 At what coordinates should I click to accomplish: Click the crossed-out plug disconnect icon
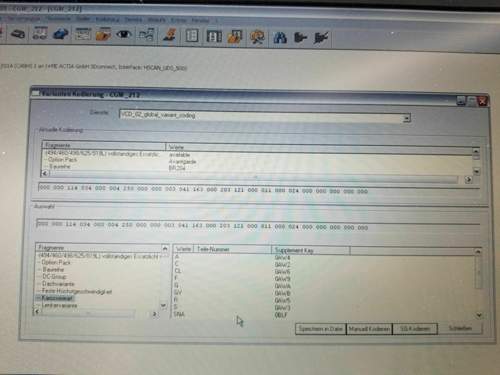click(x=321, y=38)
